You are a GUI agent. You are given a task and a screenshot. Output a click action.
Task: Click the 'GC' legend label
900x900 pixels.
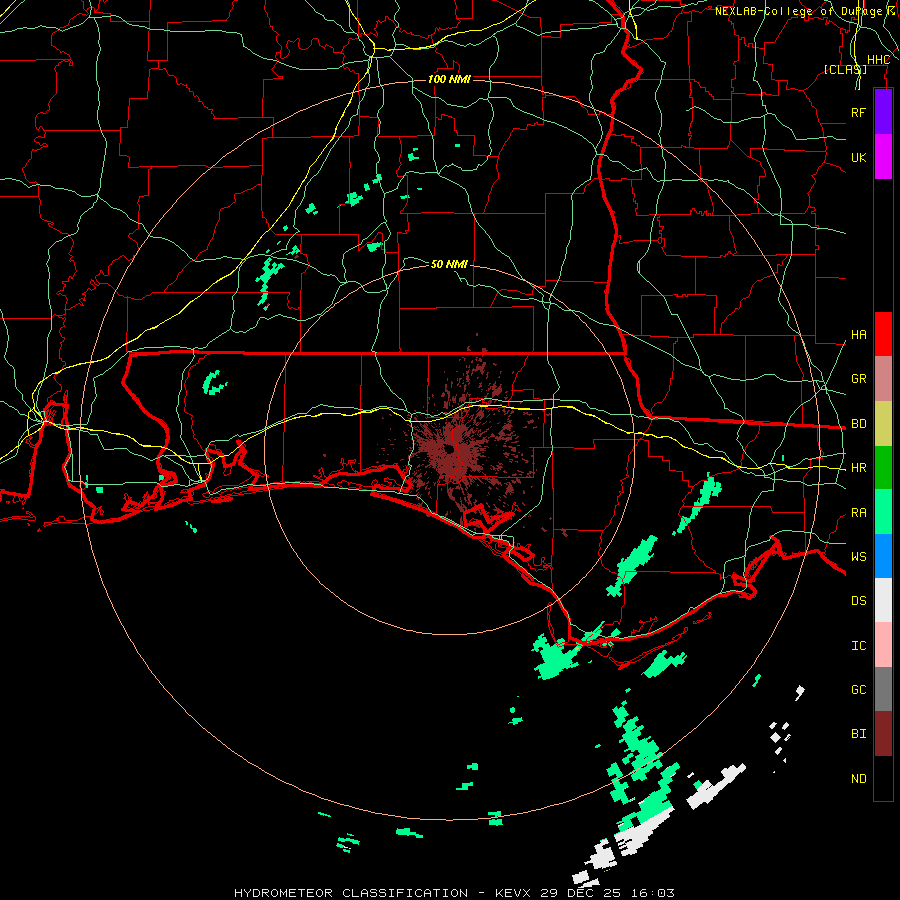point(858,690)
